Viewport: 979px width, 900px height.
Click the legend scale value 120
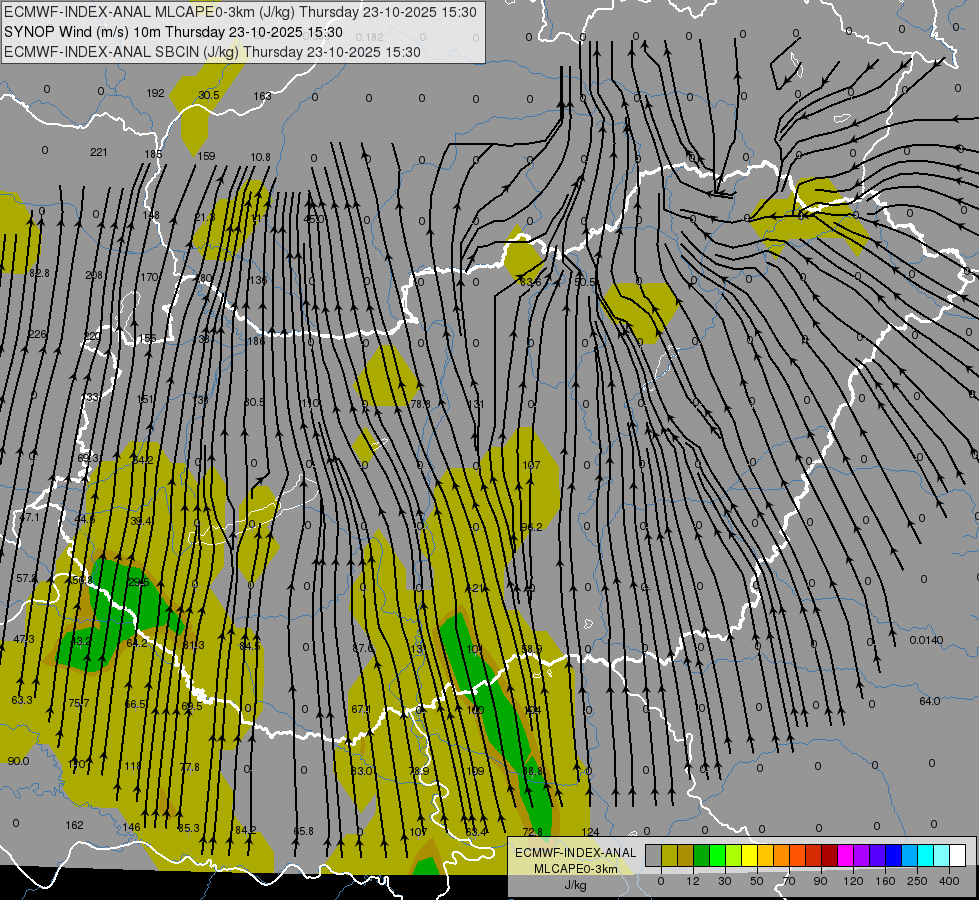(x=853, y=881)
